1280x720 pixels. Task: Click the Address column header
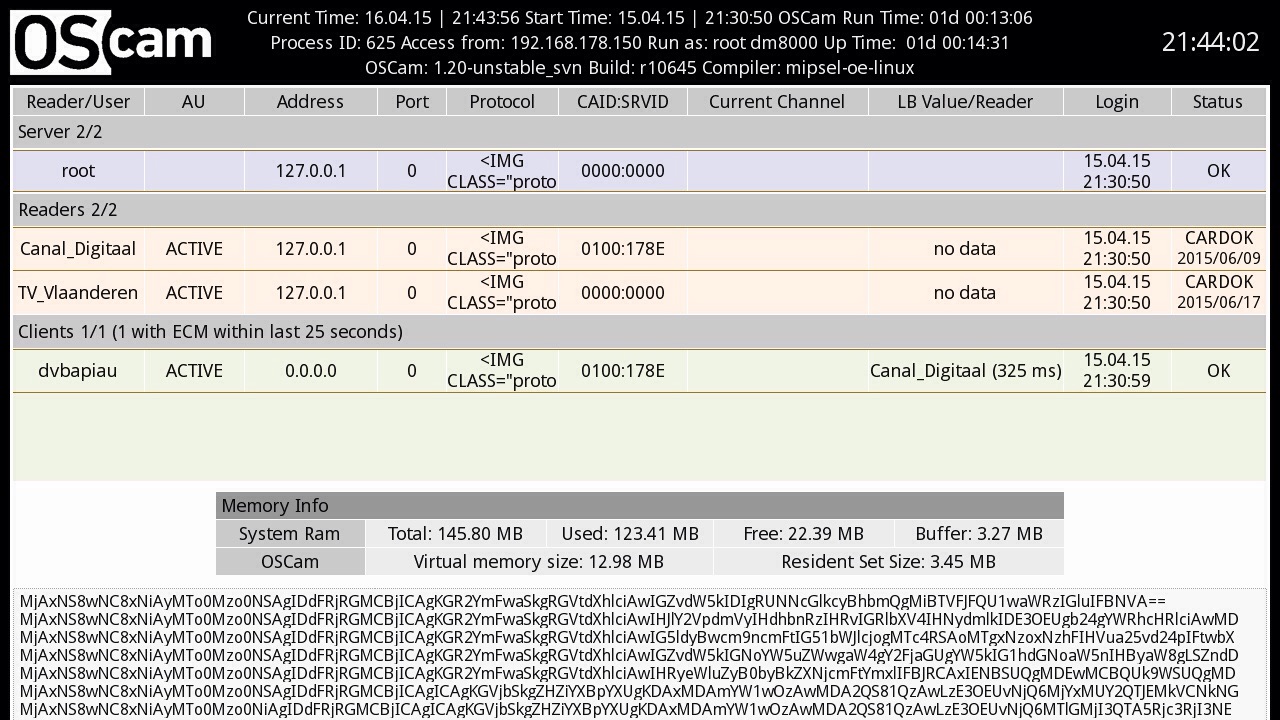click(310, 102)
